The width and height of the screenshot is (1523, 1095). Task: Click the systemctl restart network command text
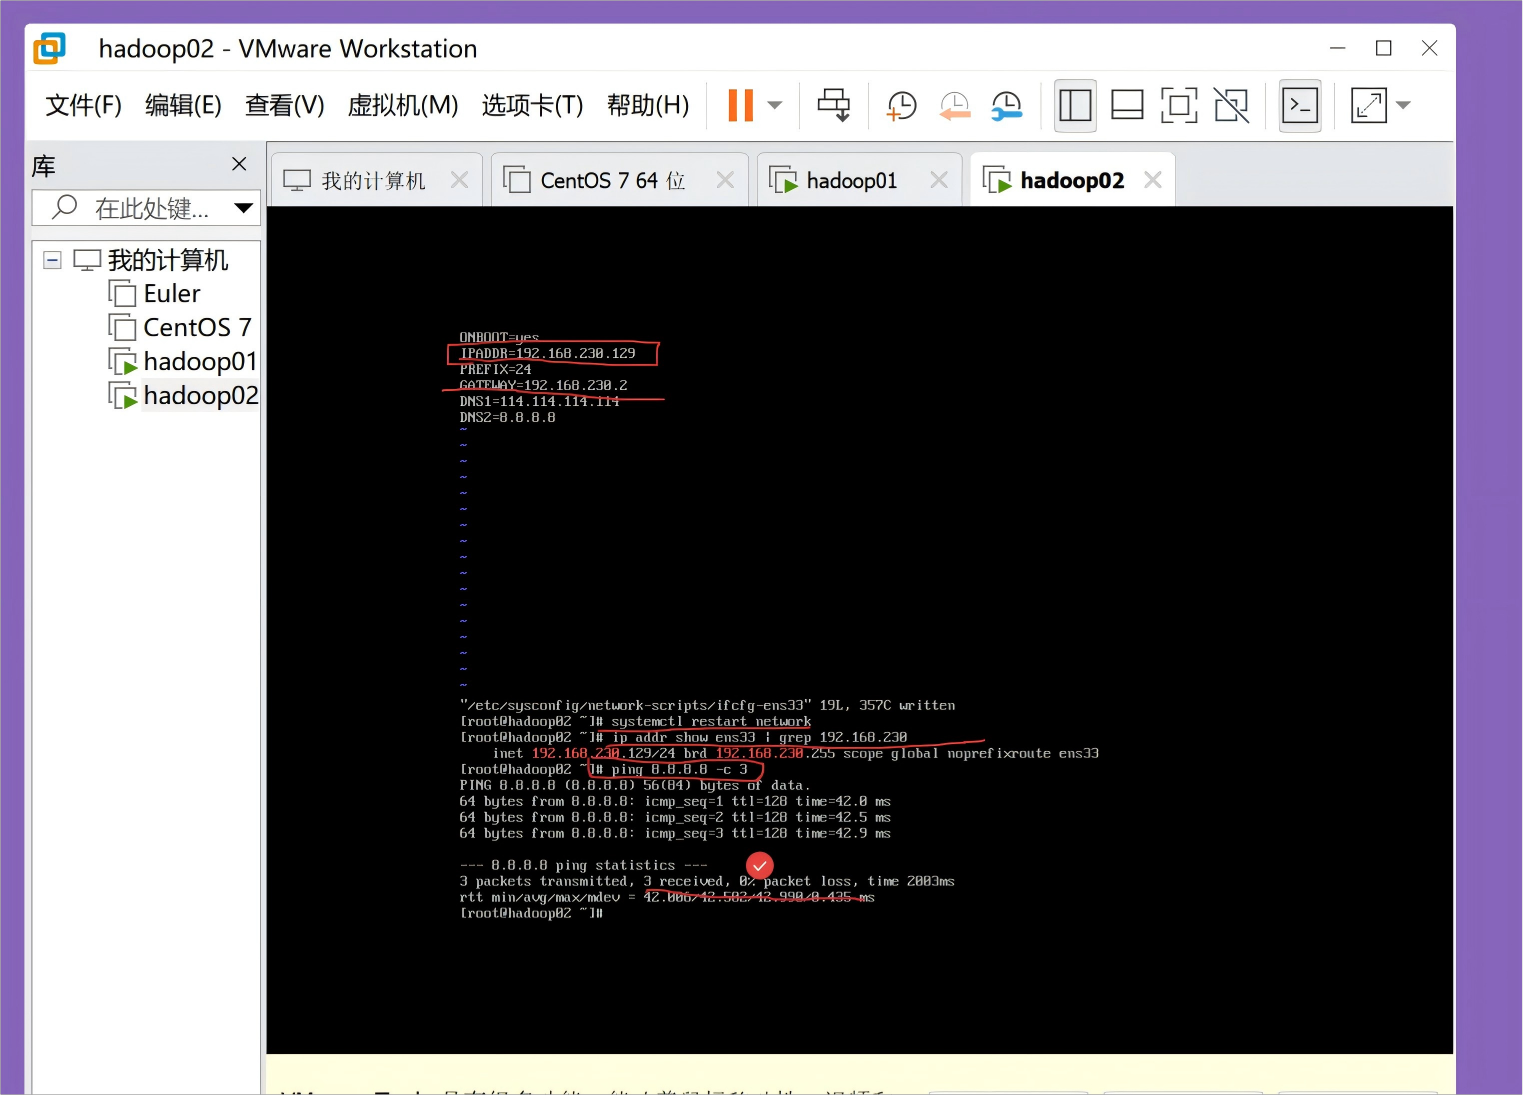711,721
